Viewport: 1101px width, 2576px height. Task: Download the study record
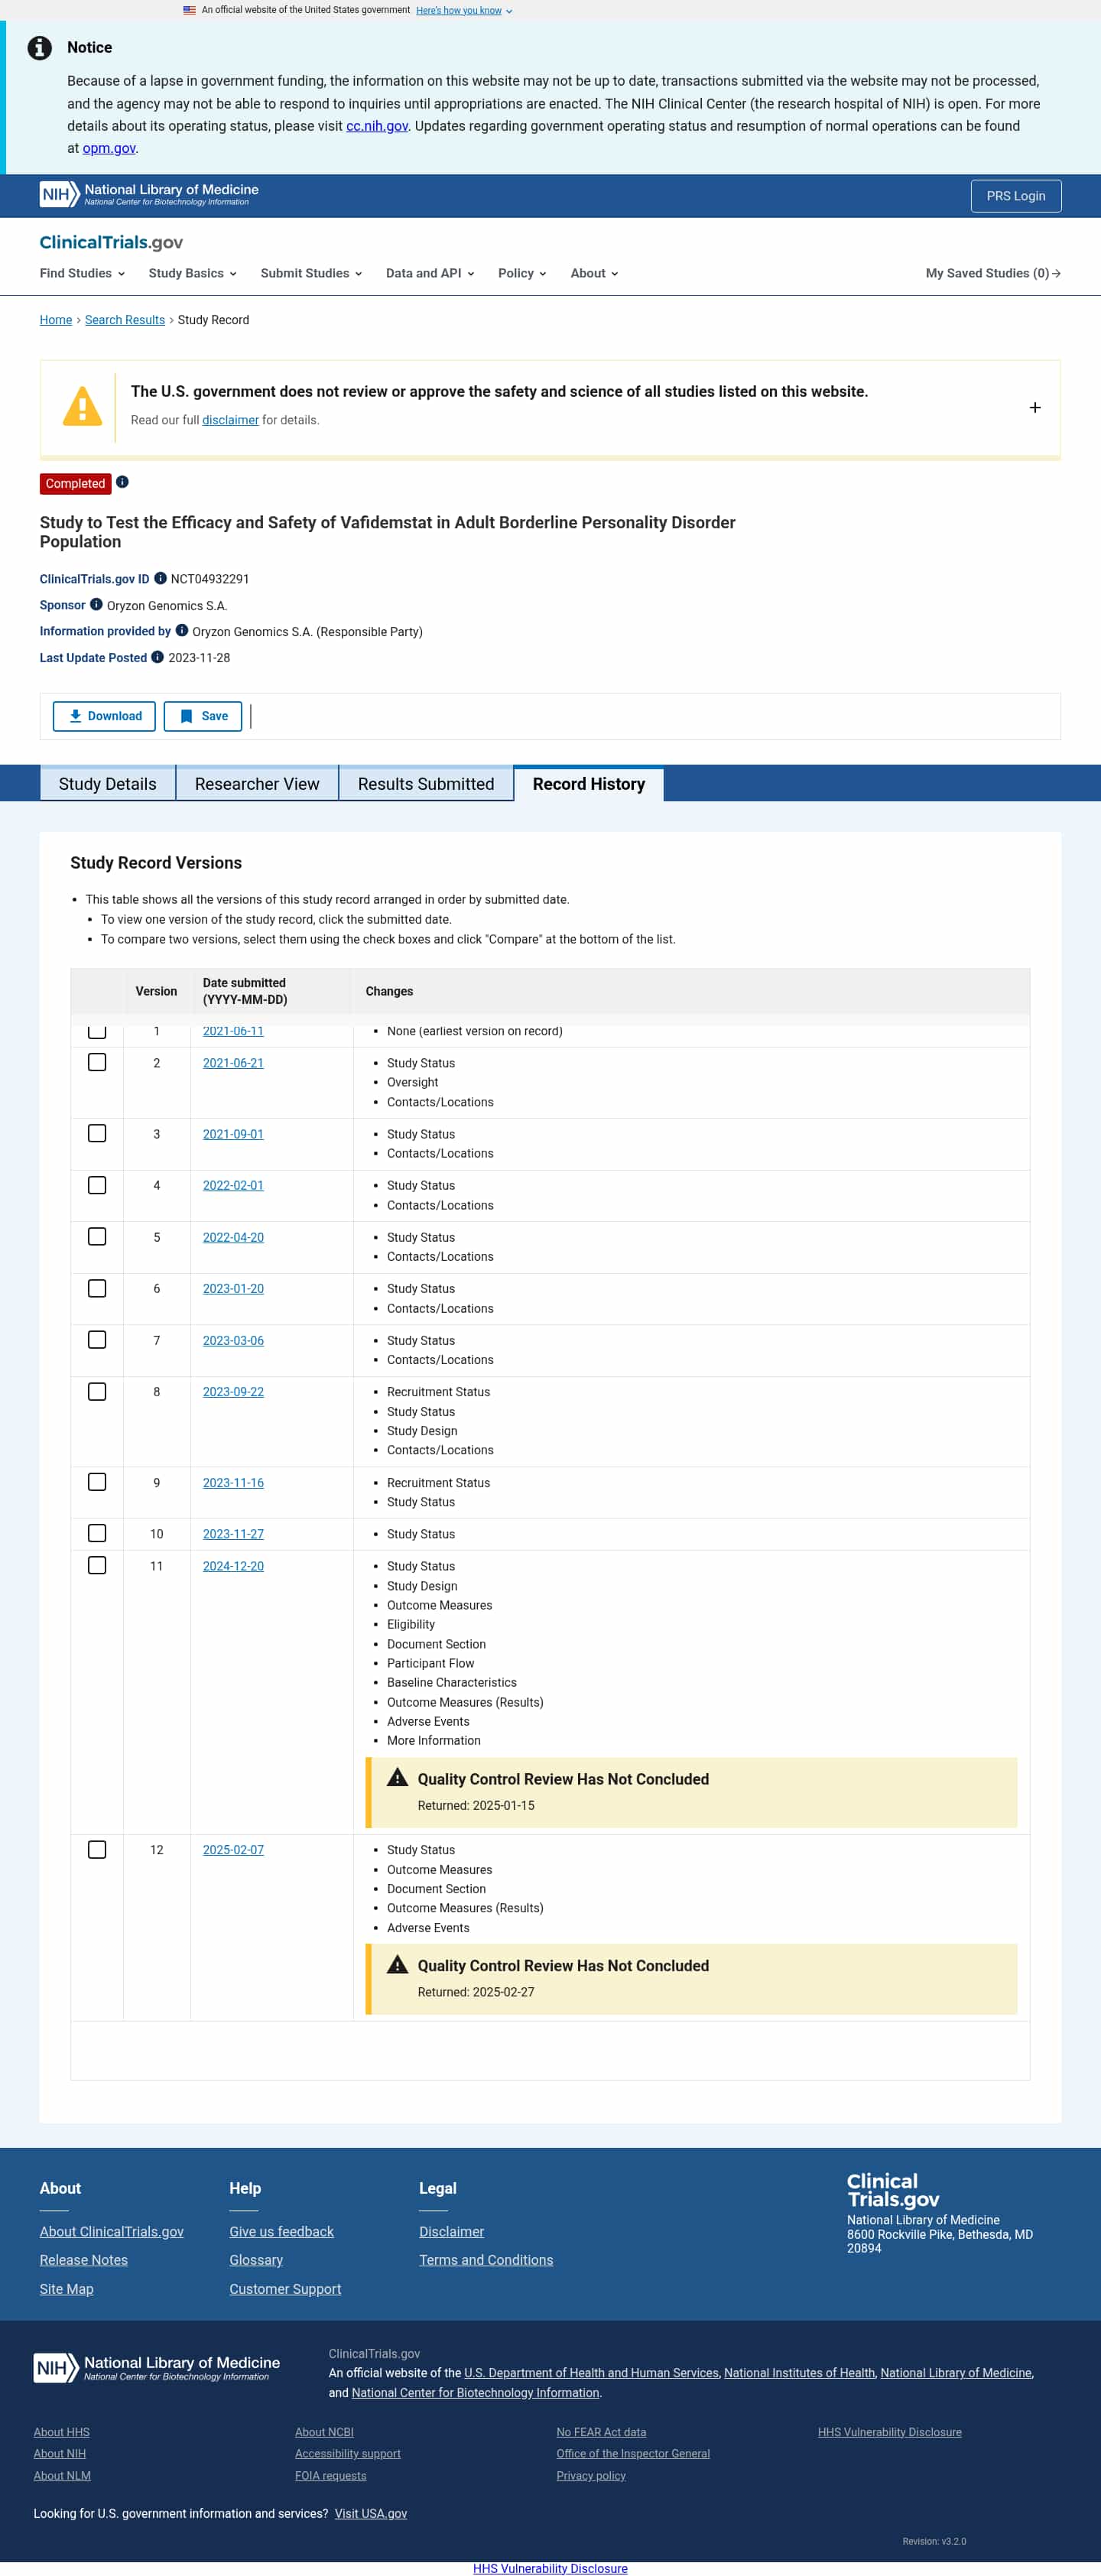coord(104,716)
